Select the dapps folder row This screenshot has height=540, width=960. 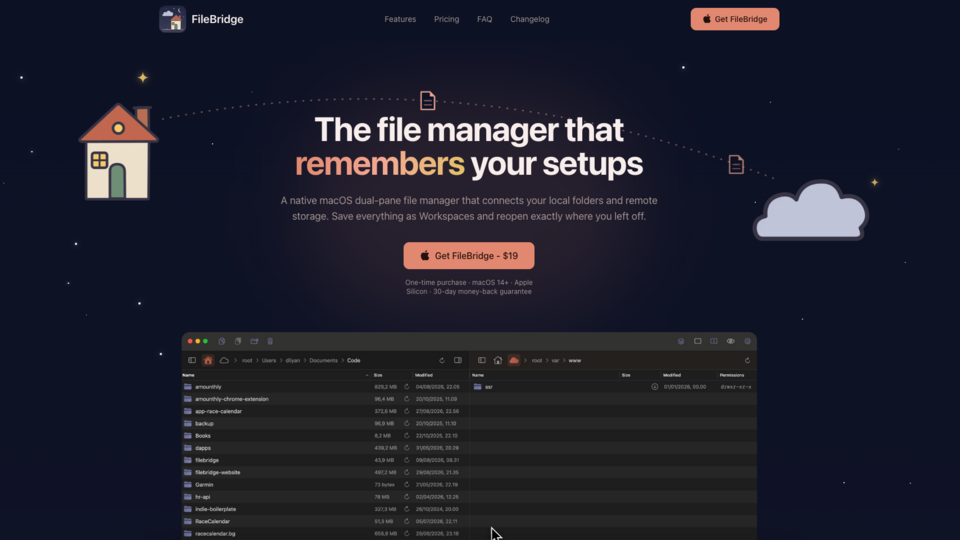point(326,448)
